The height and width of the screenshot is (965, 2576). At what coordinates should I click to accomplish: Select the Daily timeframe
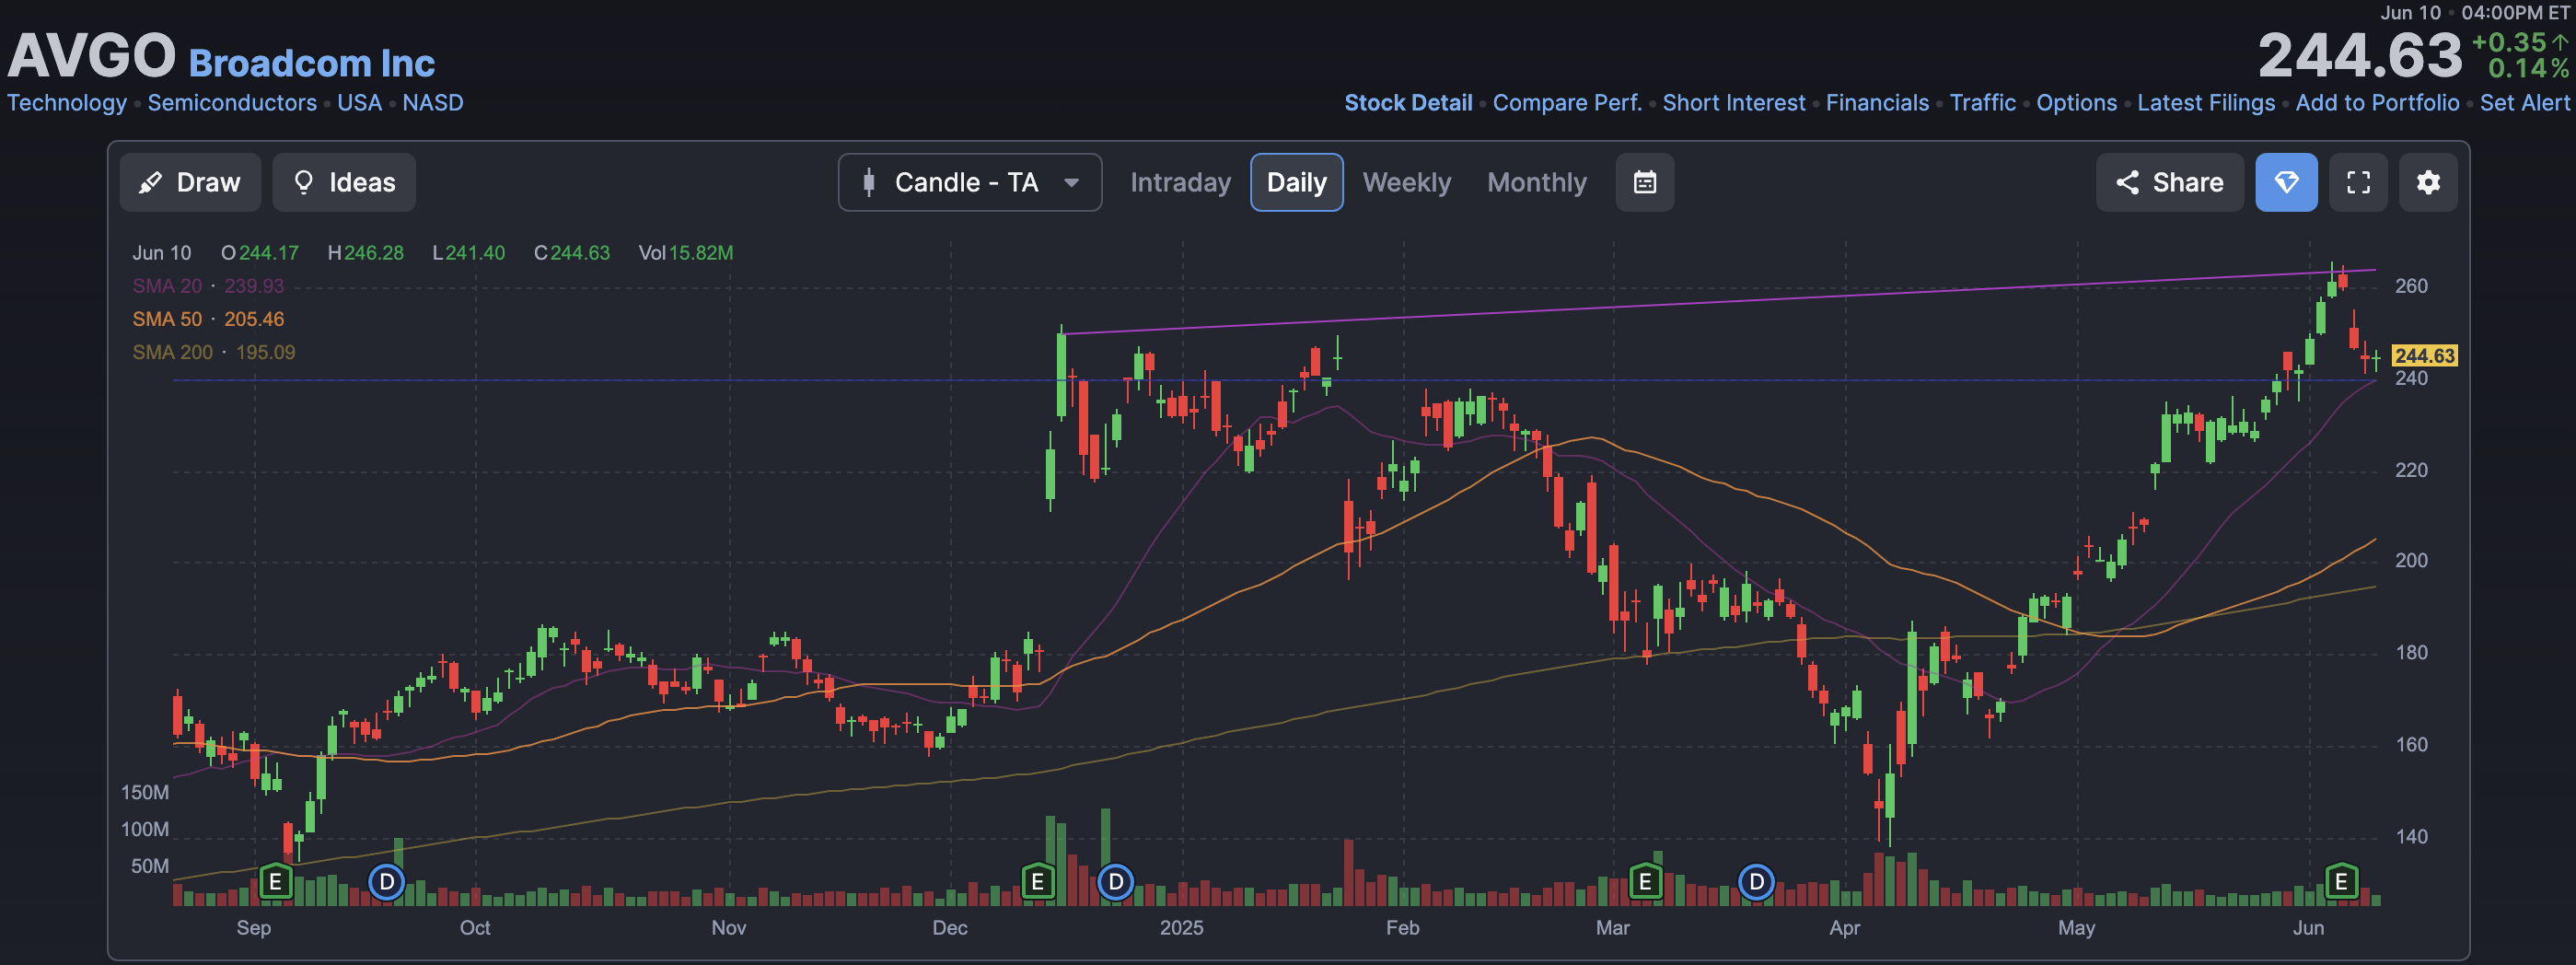click(1296, 182)
